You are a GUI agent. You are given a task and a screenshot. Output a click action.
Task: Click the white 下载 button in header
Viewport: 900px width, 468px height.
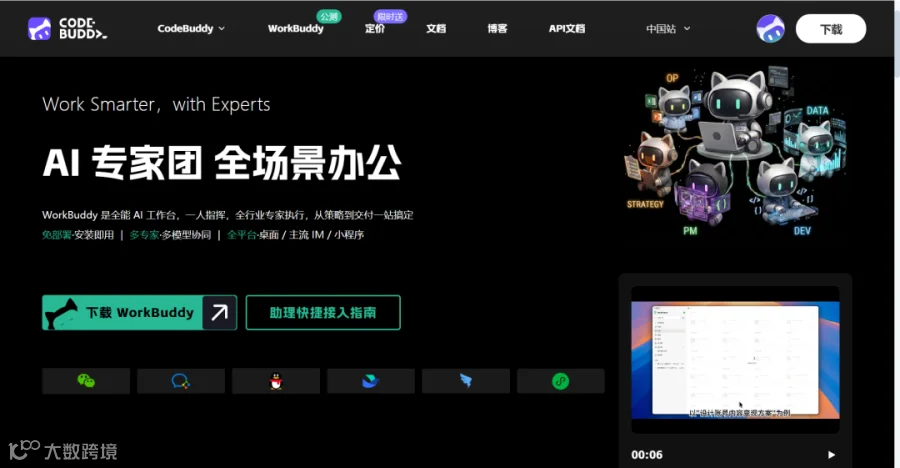click(831, 29)
